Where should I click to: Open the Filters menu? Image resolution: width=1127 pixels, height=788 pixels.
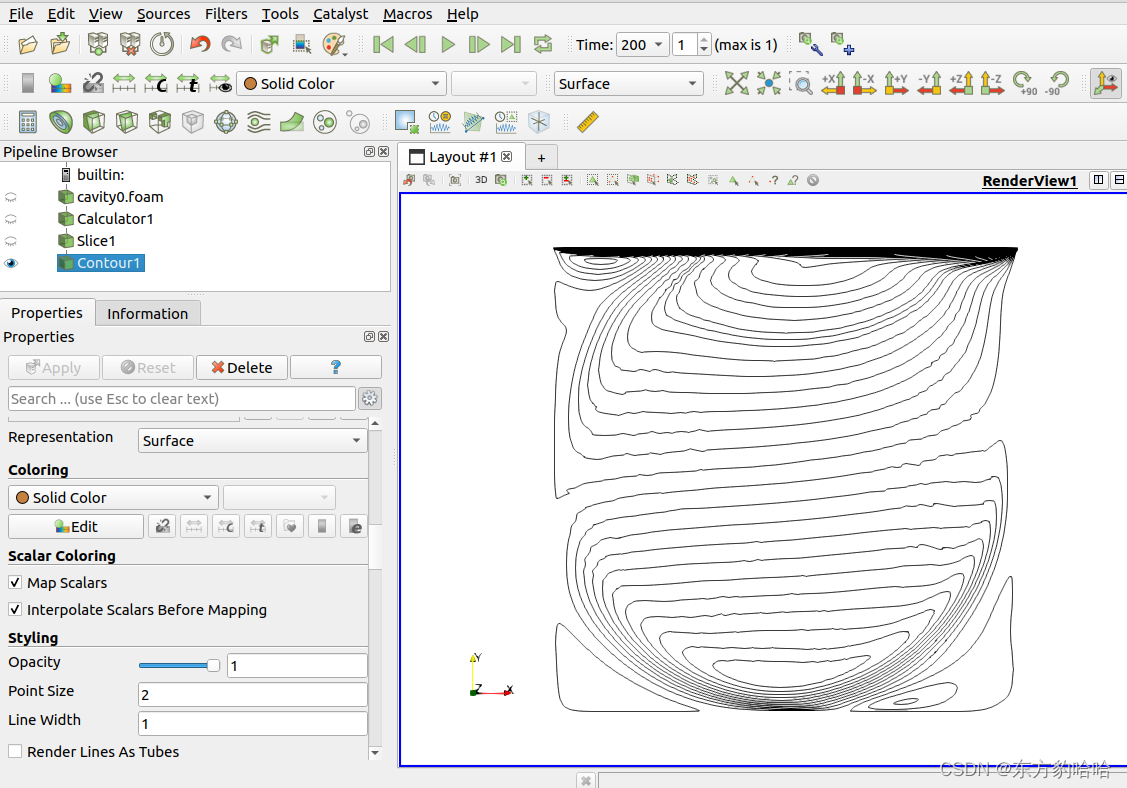click(226, 14)
